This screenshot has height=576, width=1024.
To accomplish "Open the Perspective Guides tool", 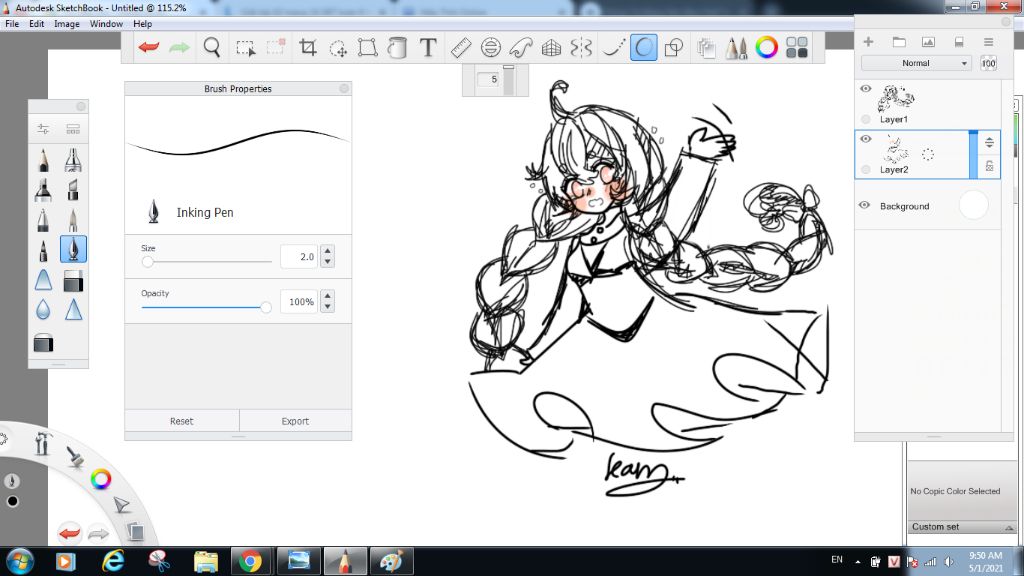I will click(551, 48).
